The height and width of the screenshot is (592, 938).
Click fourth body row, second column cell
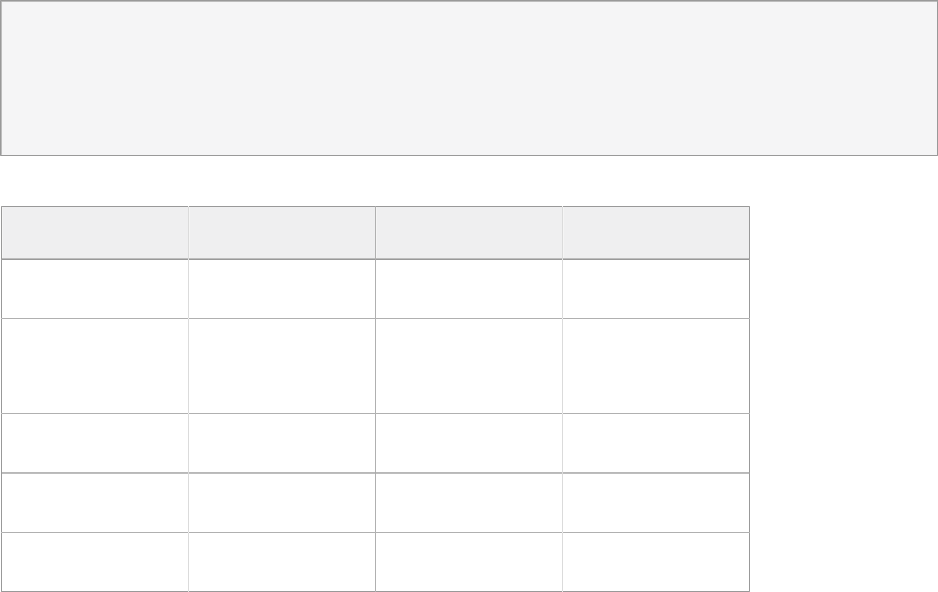282,503
